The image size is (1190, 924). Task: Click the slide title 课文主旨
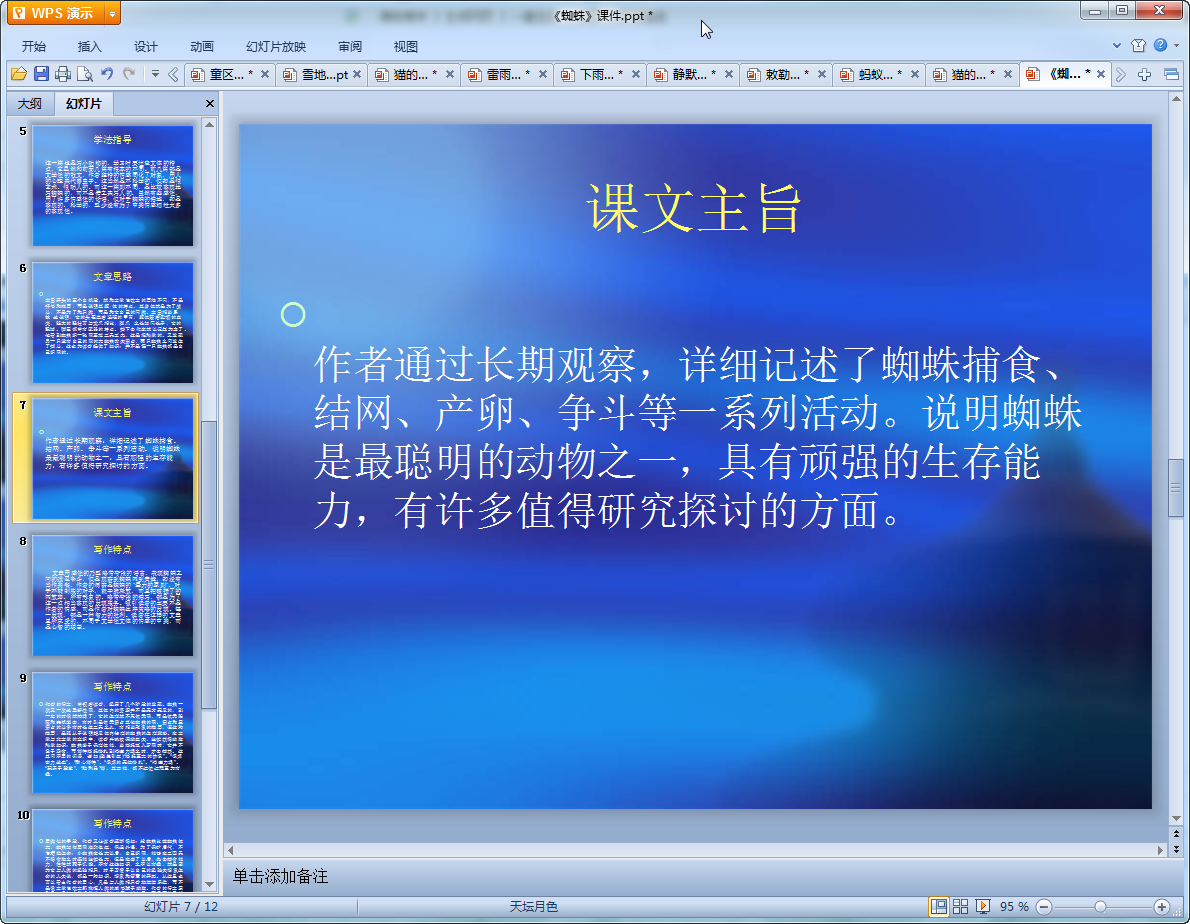[694, 209]
